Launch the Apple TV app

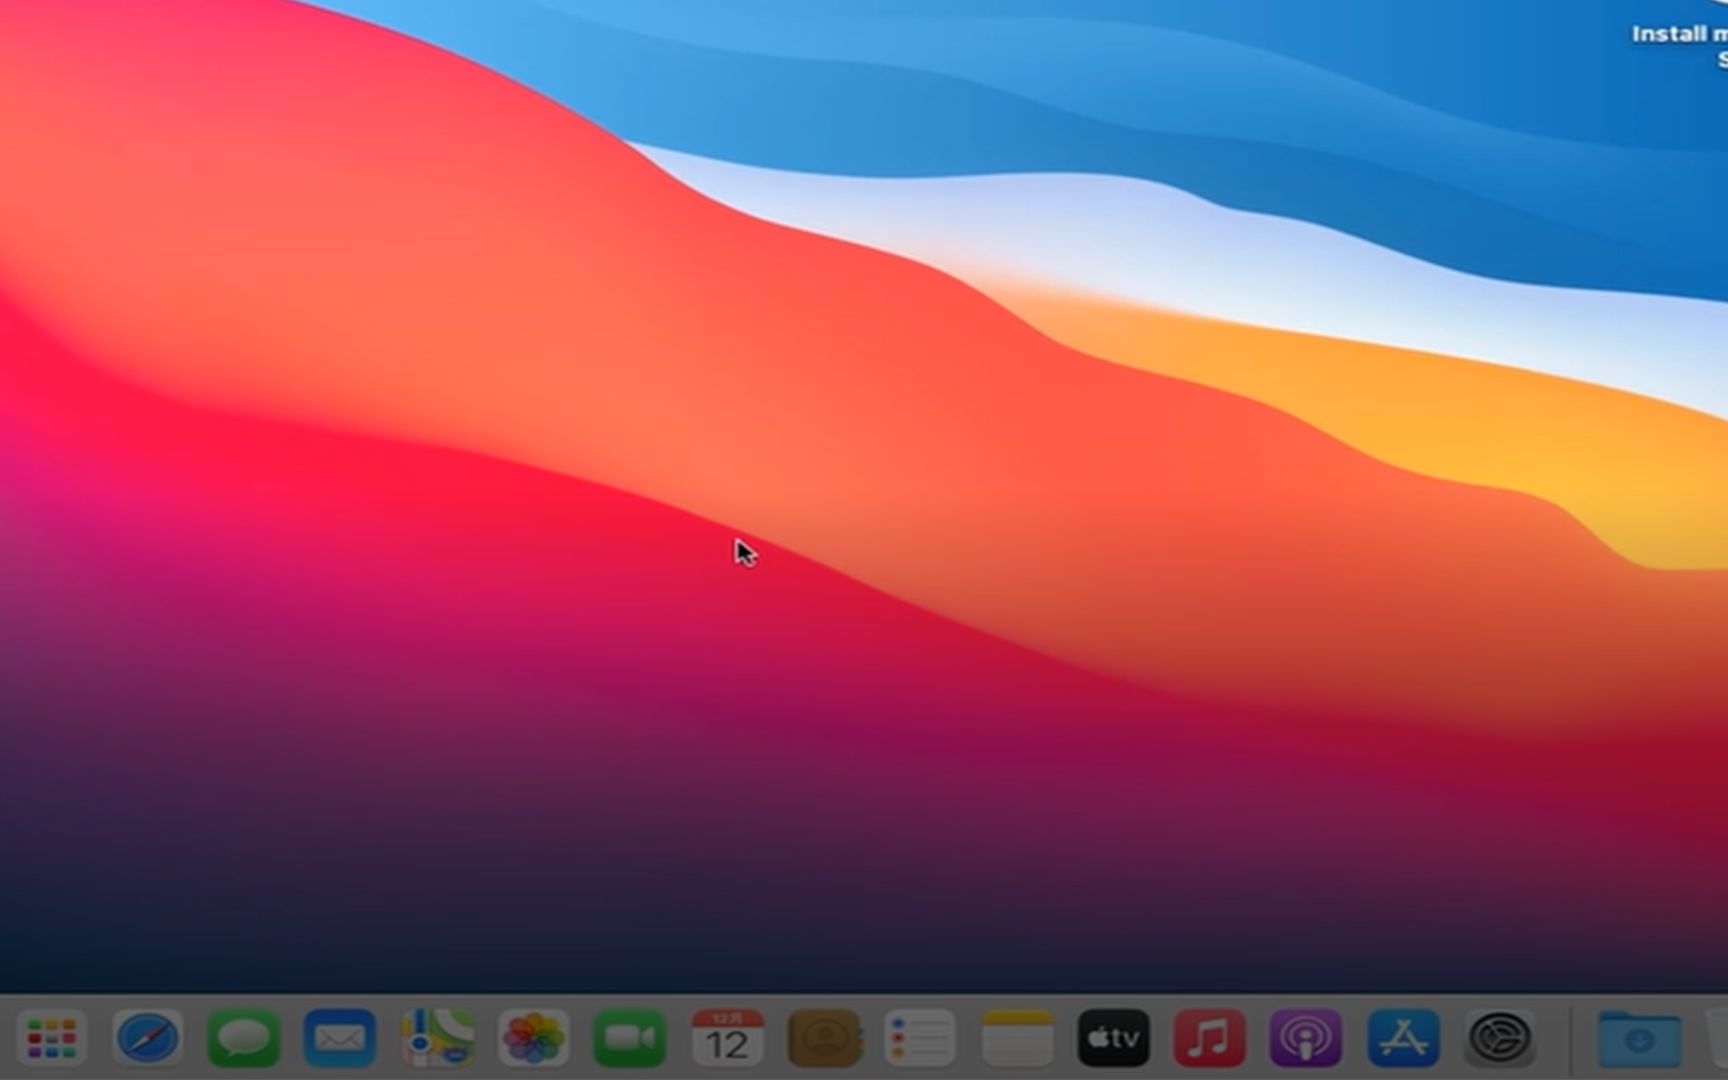click(x=1113, y=1038)
